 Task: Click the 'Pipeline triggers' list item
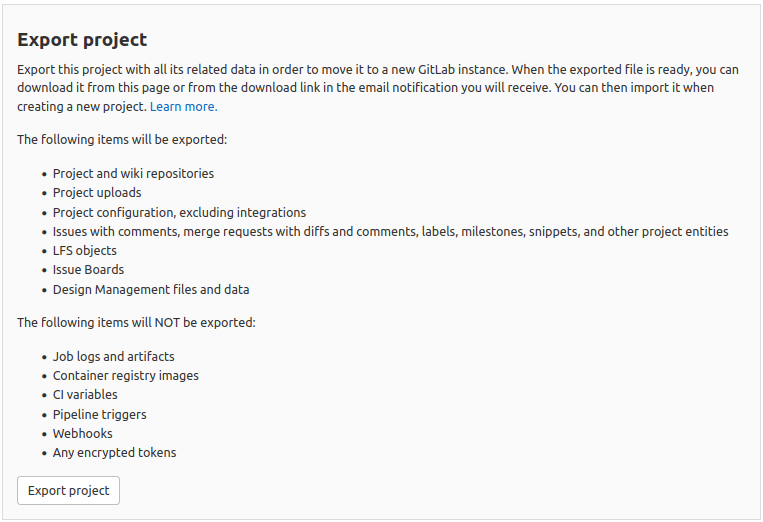pos(100,414)
